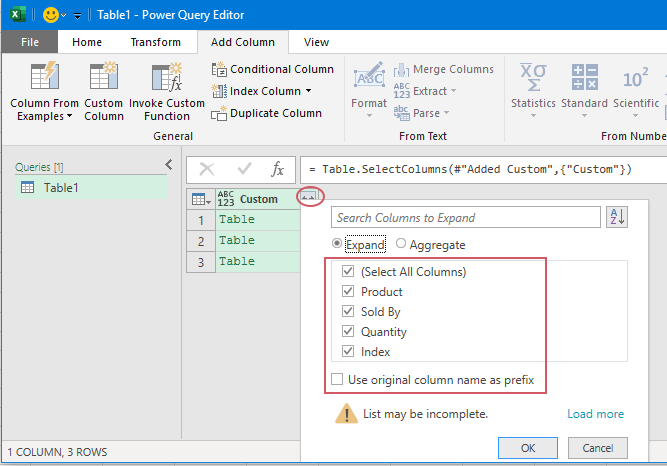667x466 pixels.
Task: Click Column From Examples icon
Action: (44, 78)
